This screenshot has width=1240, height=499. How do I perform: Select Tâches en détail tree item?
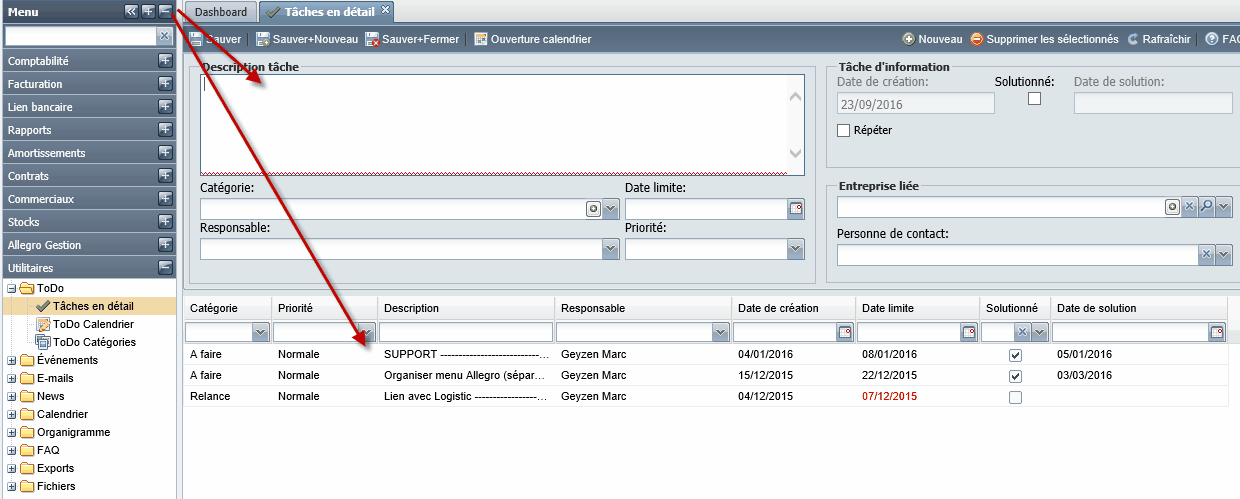click(93, 306)
